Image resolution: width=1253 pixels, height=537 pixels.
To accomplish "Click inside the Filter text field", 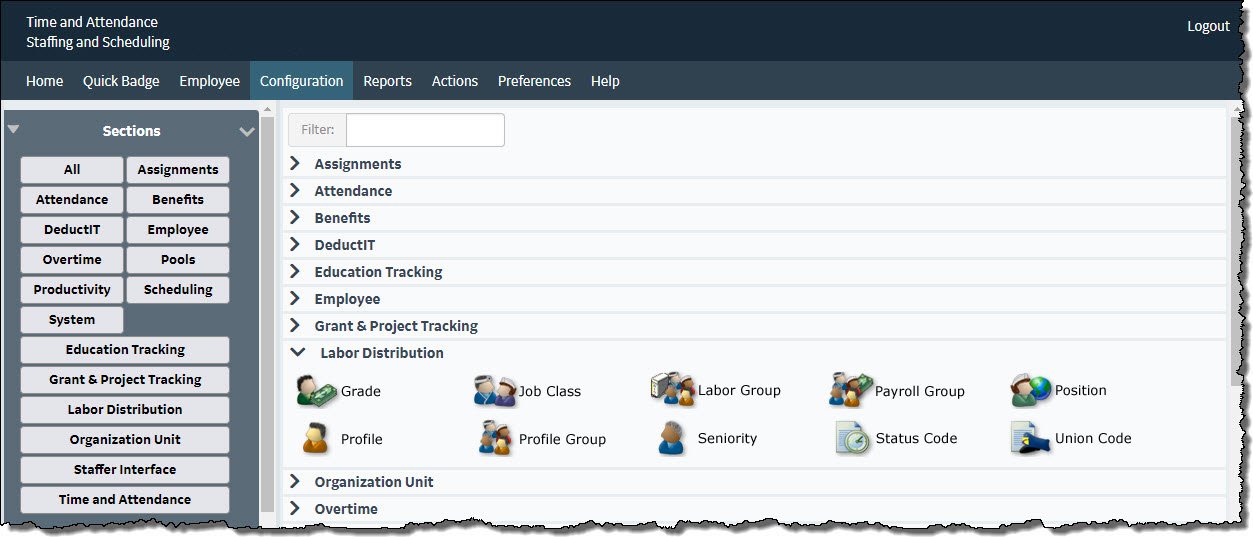I will (425, 130).
